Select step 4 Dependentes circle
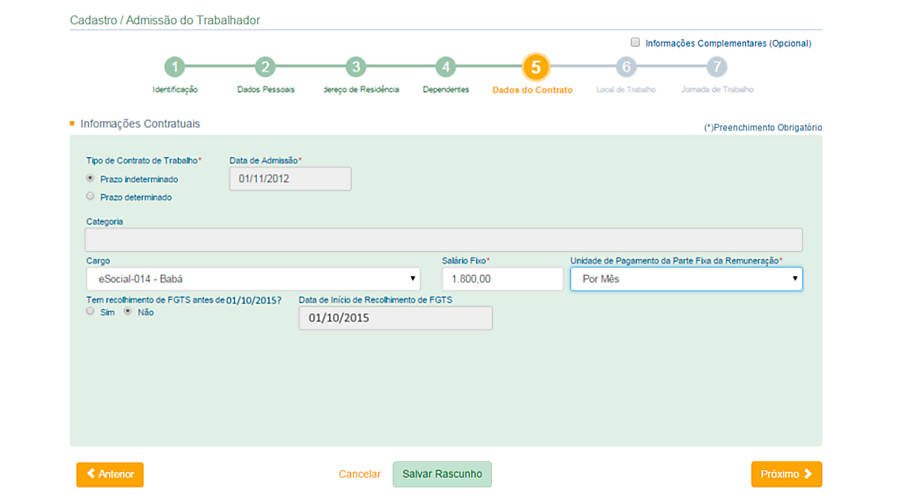The width and height of the screenshot is (900, 502). coord(446,68)
